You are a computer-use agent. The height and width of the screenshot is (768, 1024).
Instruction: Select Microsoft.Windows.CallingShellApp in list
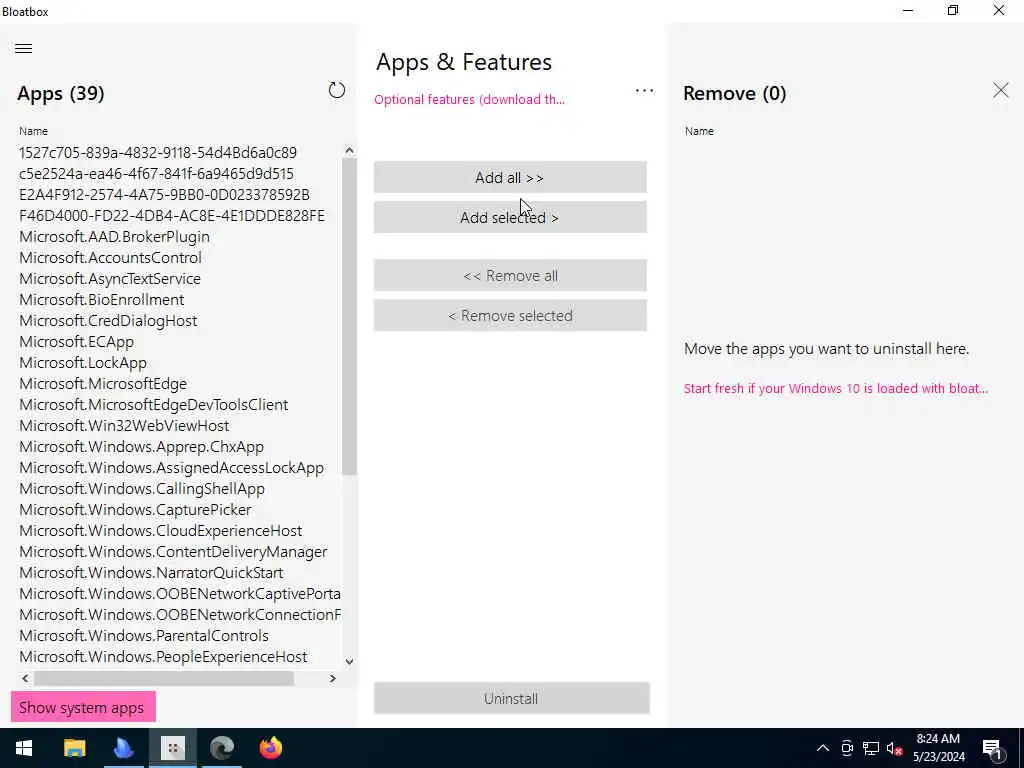[x=142, y=488]
